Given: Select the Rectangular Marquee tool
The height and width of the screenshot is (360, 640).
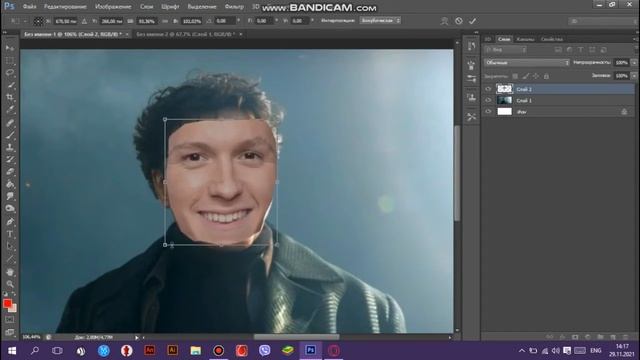Looking at the screenshot, I should click(x=10, y=61).
